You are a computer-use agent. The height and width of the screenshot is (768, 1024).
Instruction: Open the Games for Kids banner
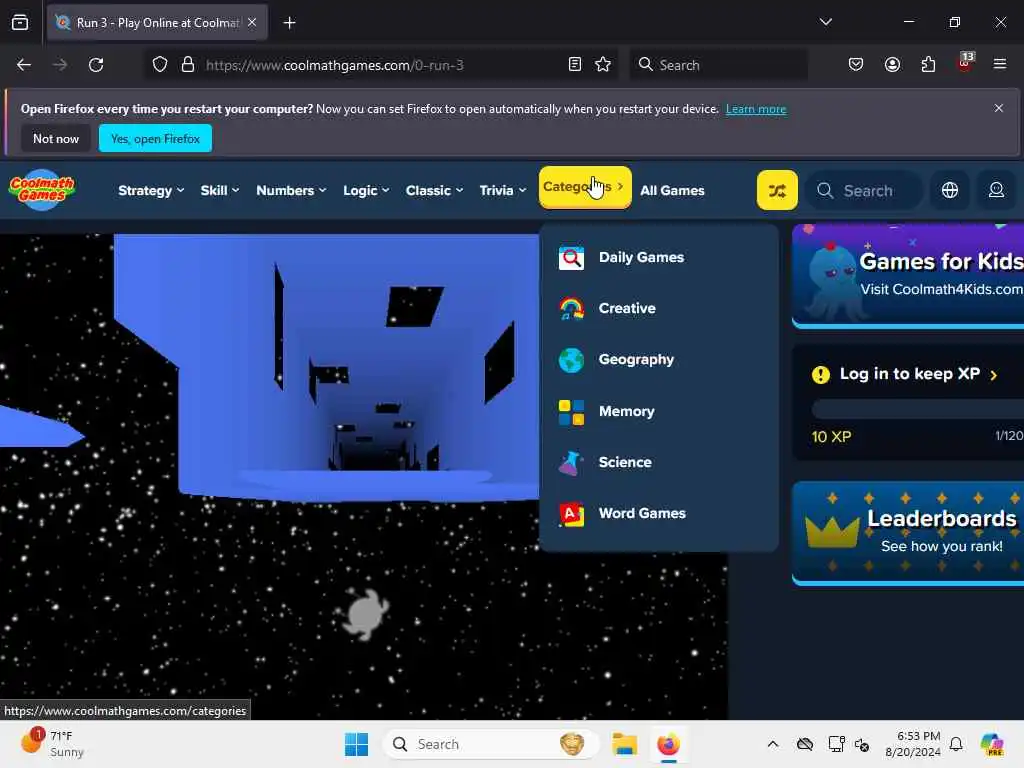pyautogui.click(x=908, y=276)
